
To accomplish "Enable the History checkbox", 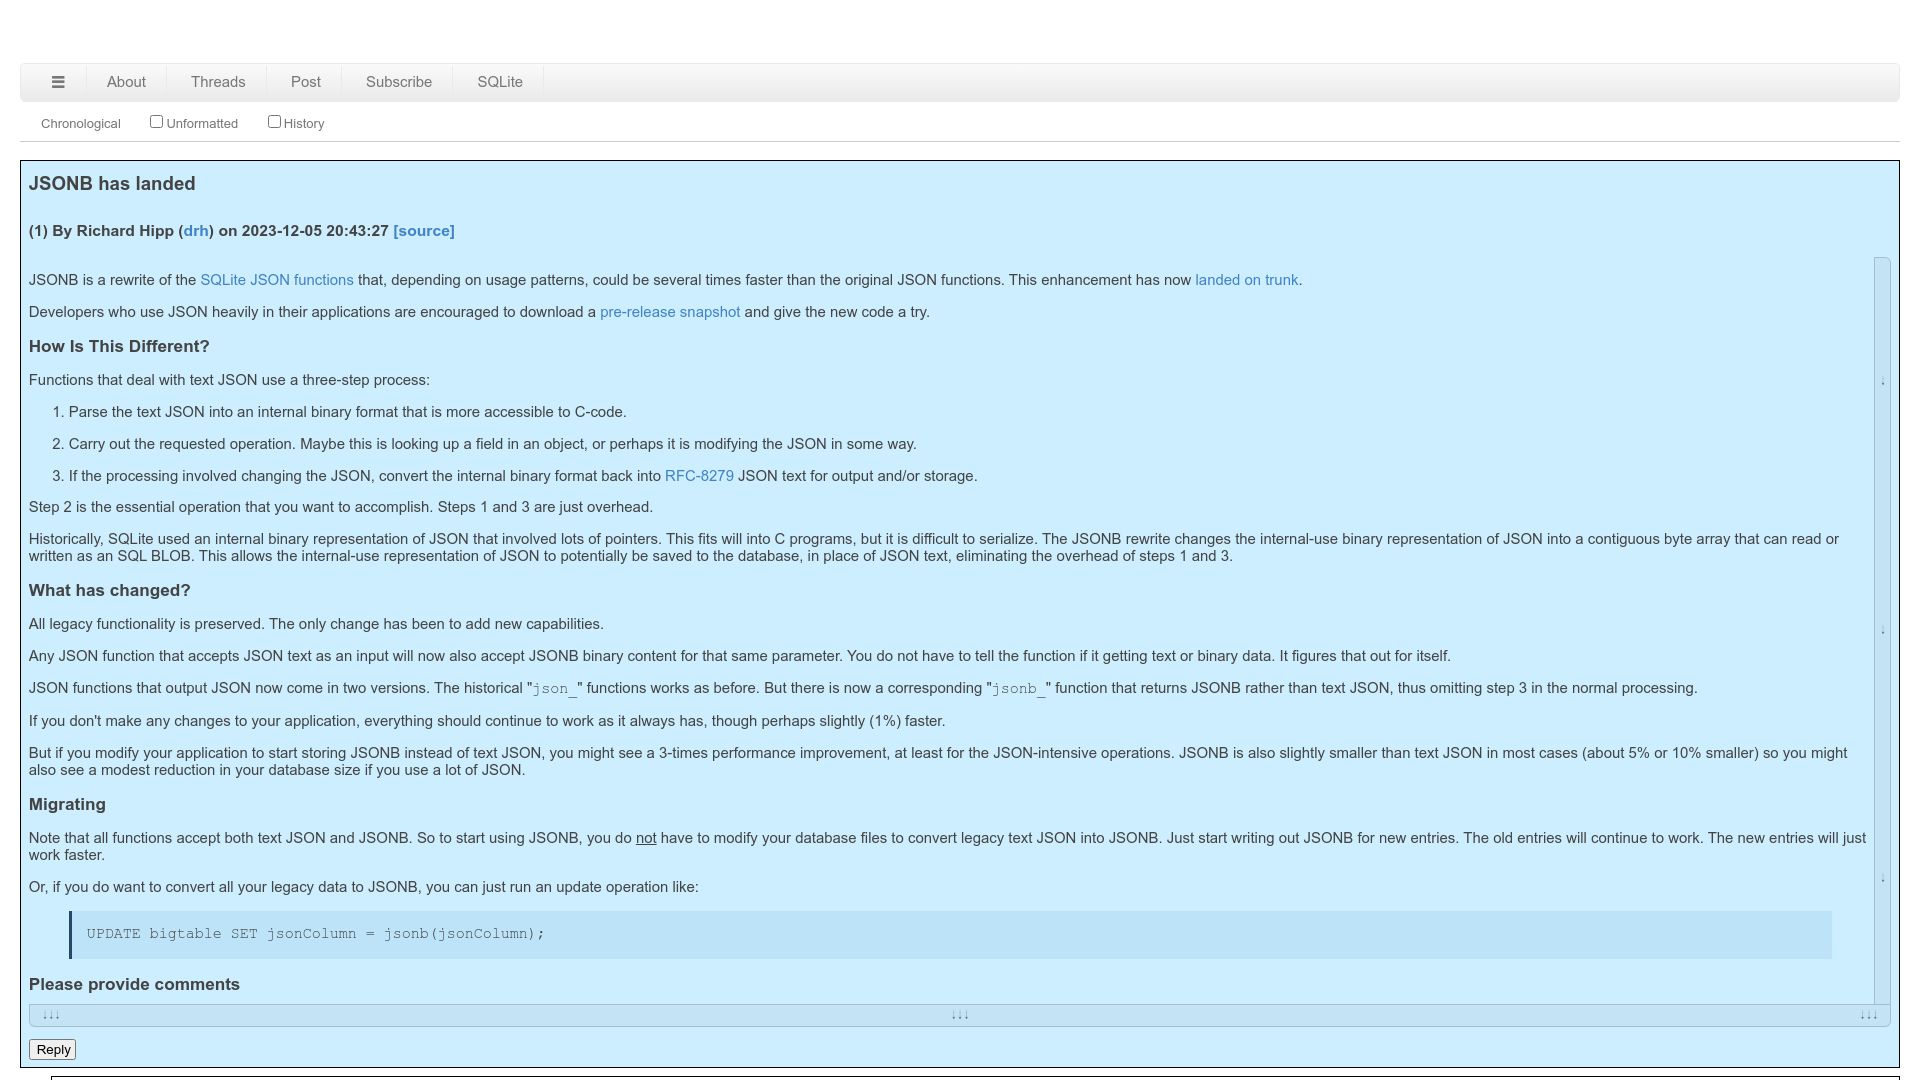I will click(274, 122).
